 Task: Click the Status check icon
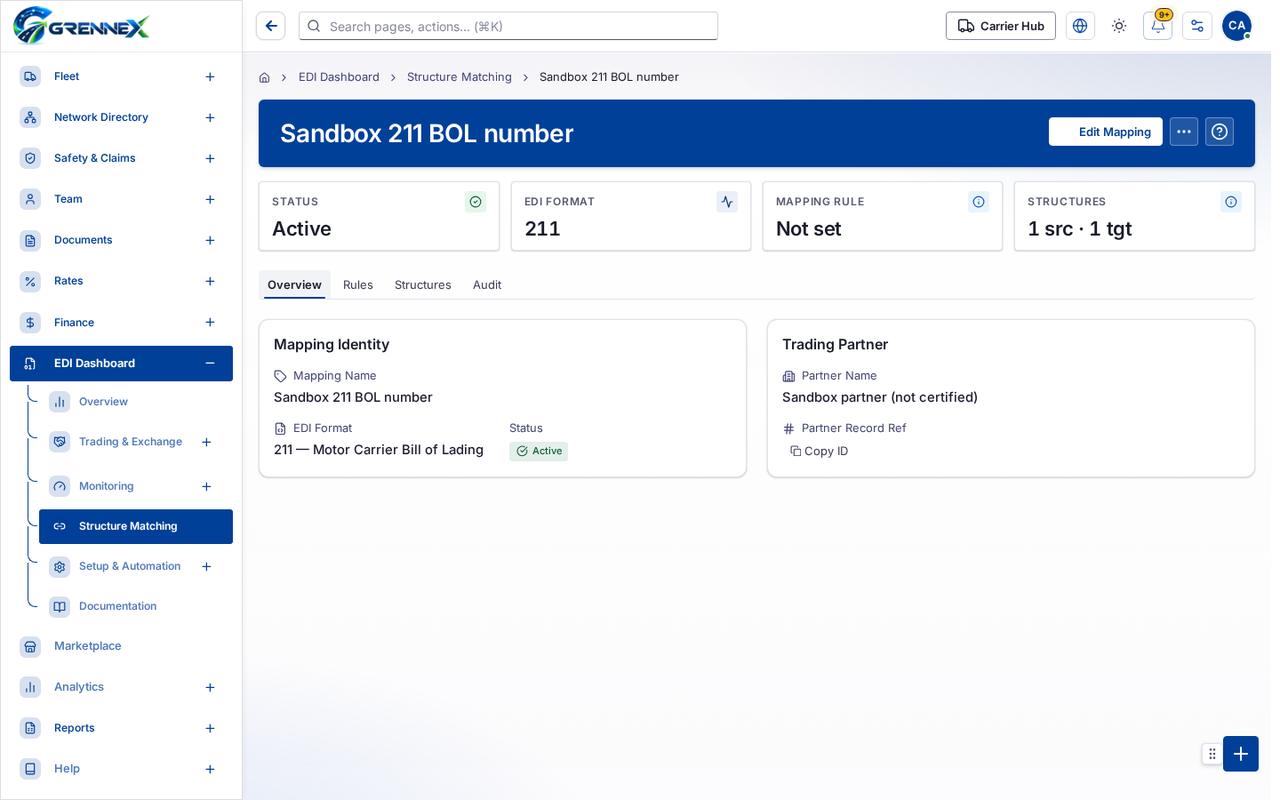tap(476, 202)
